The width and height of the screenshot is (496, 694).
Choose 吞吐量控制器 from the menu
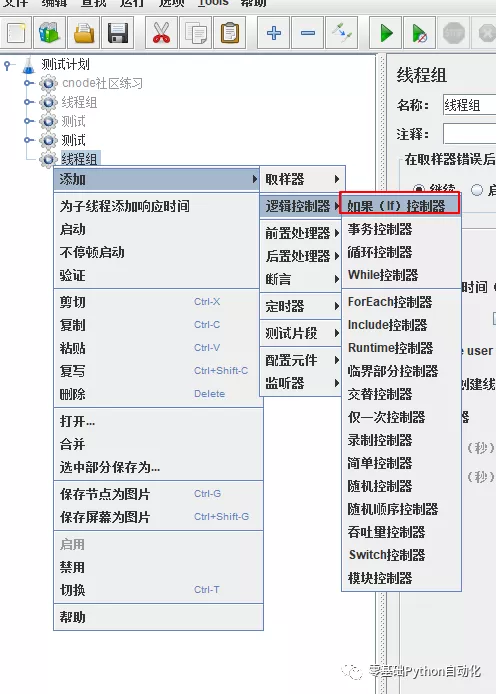[x=401, y=532]
